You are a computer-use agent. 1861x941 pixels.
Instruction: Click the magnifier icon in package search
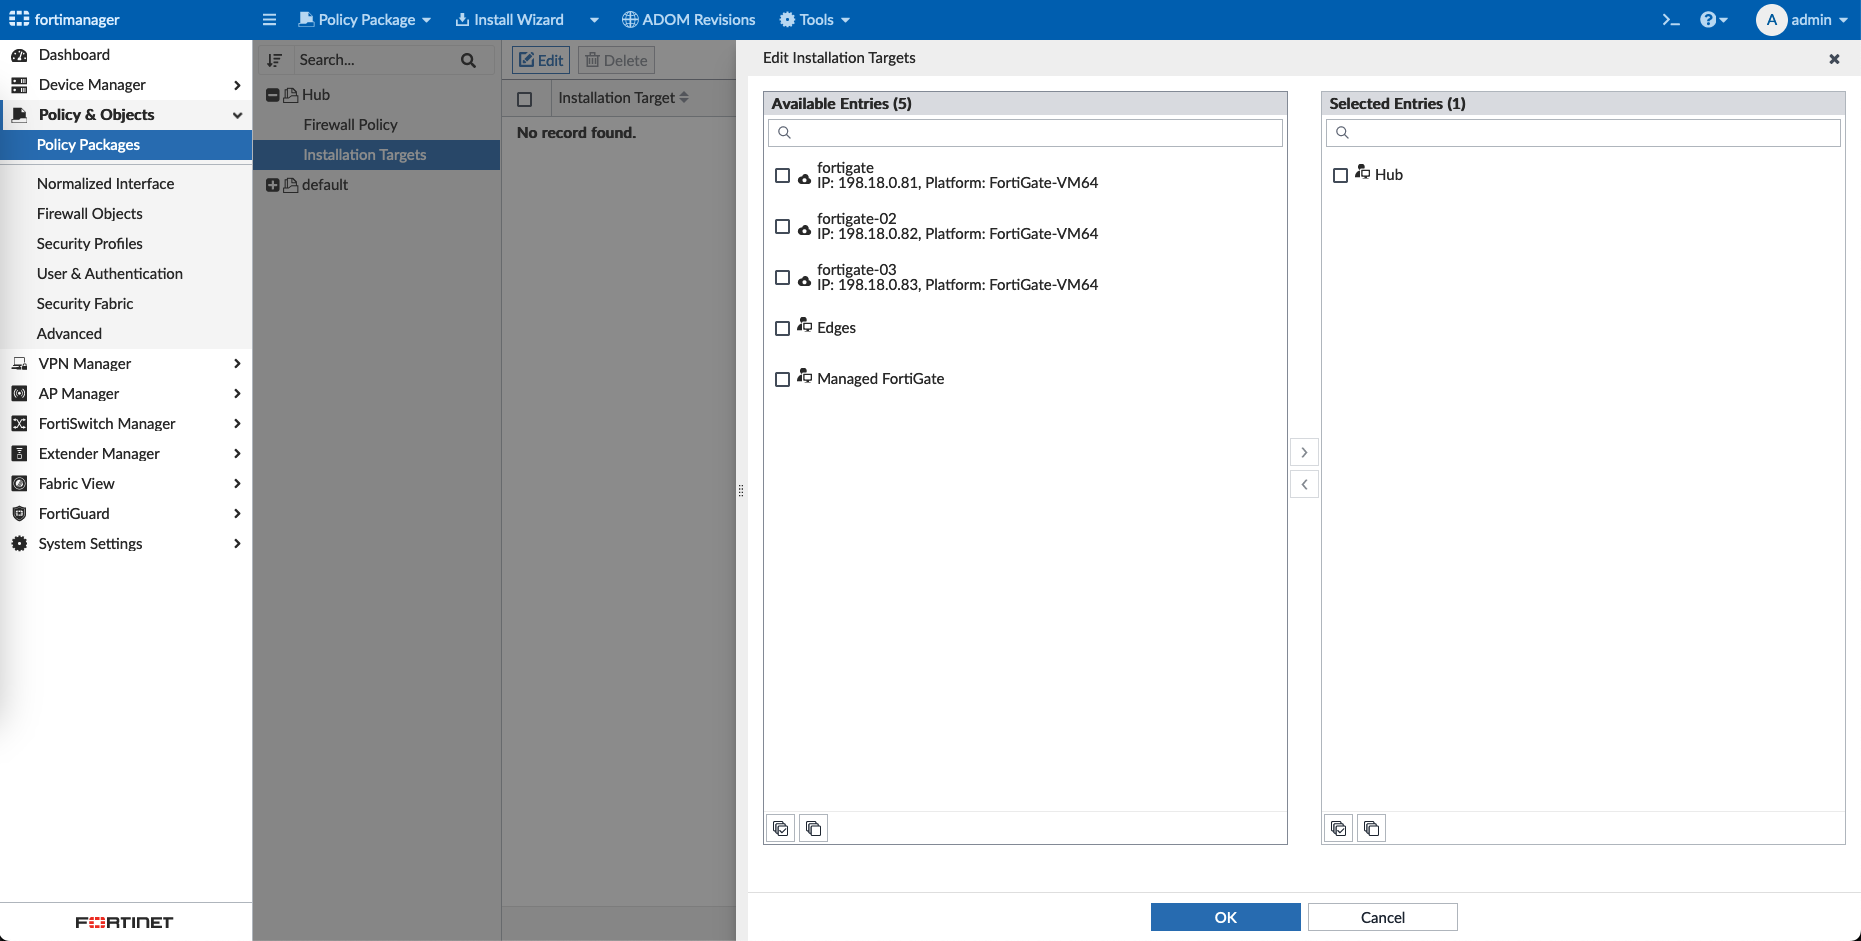(x=468, y=60)
